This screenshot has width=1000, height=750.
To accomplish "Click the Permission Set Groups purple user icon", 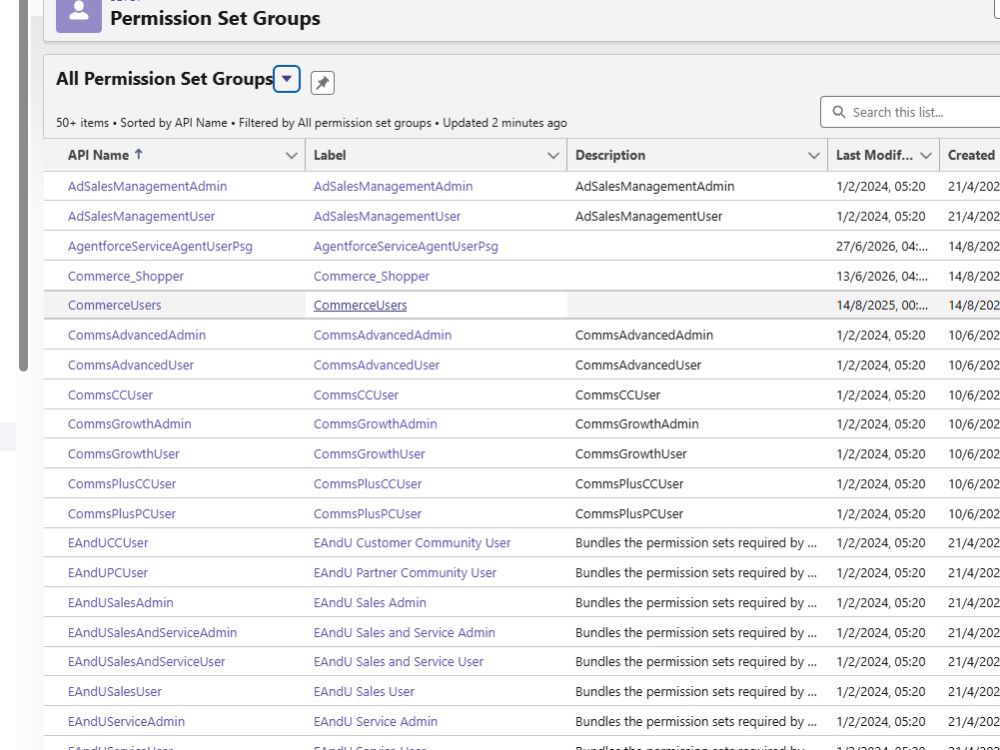I will click(79, 16).
